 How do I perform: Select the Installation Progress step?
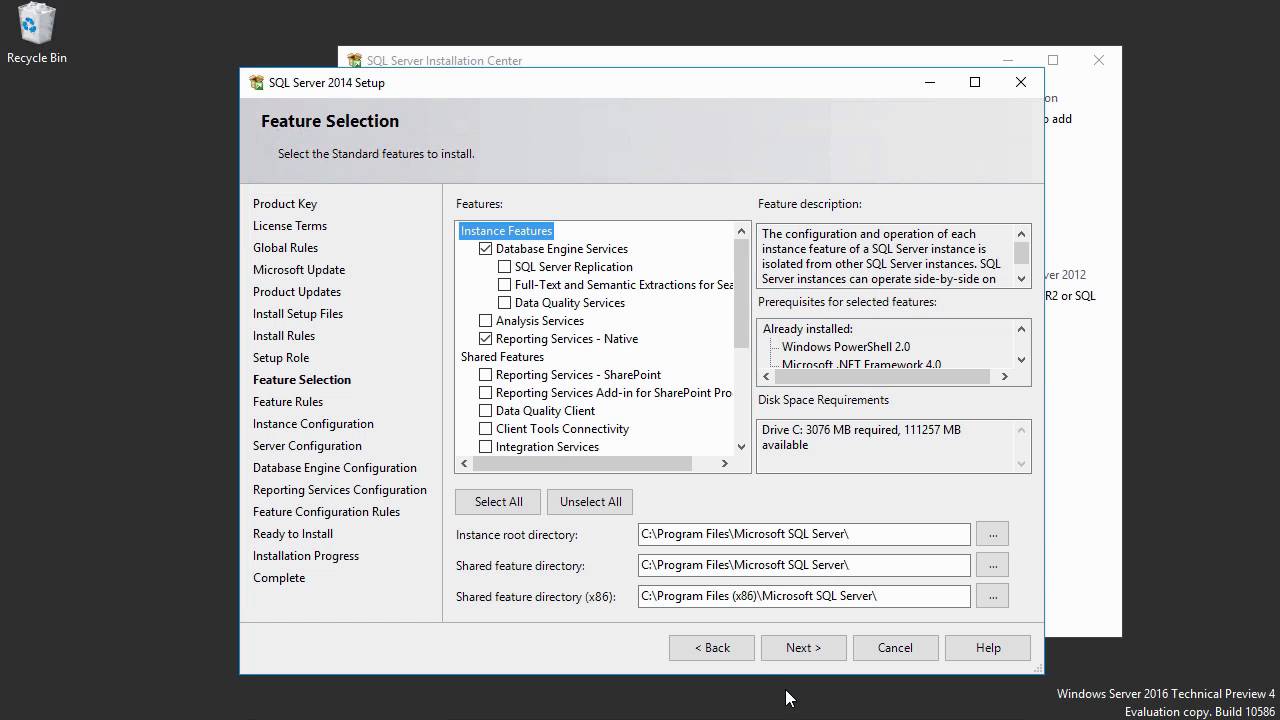(x=306, y=556)
